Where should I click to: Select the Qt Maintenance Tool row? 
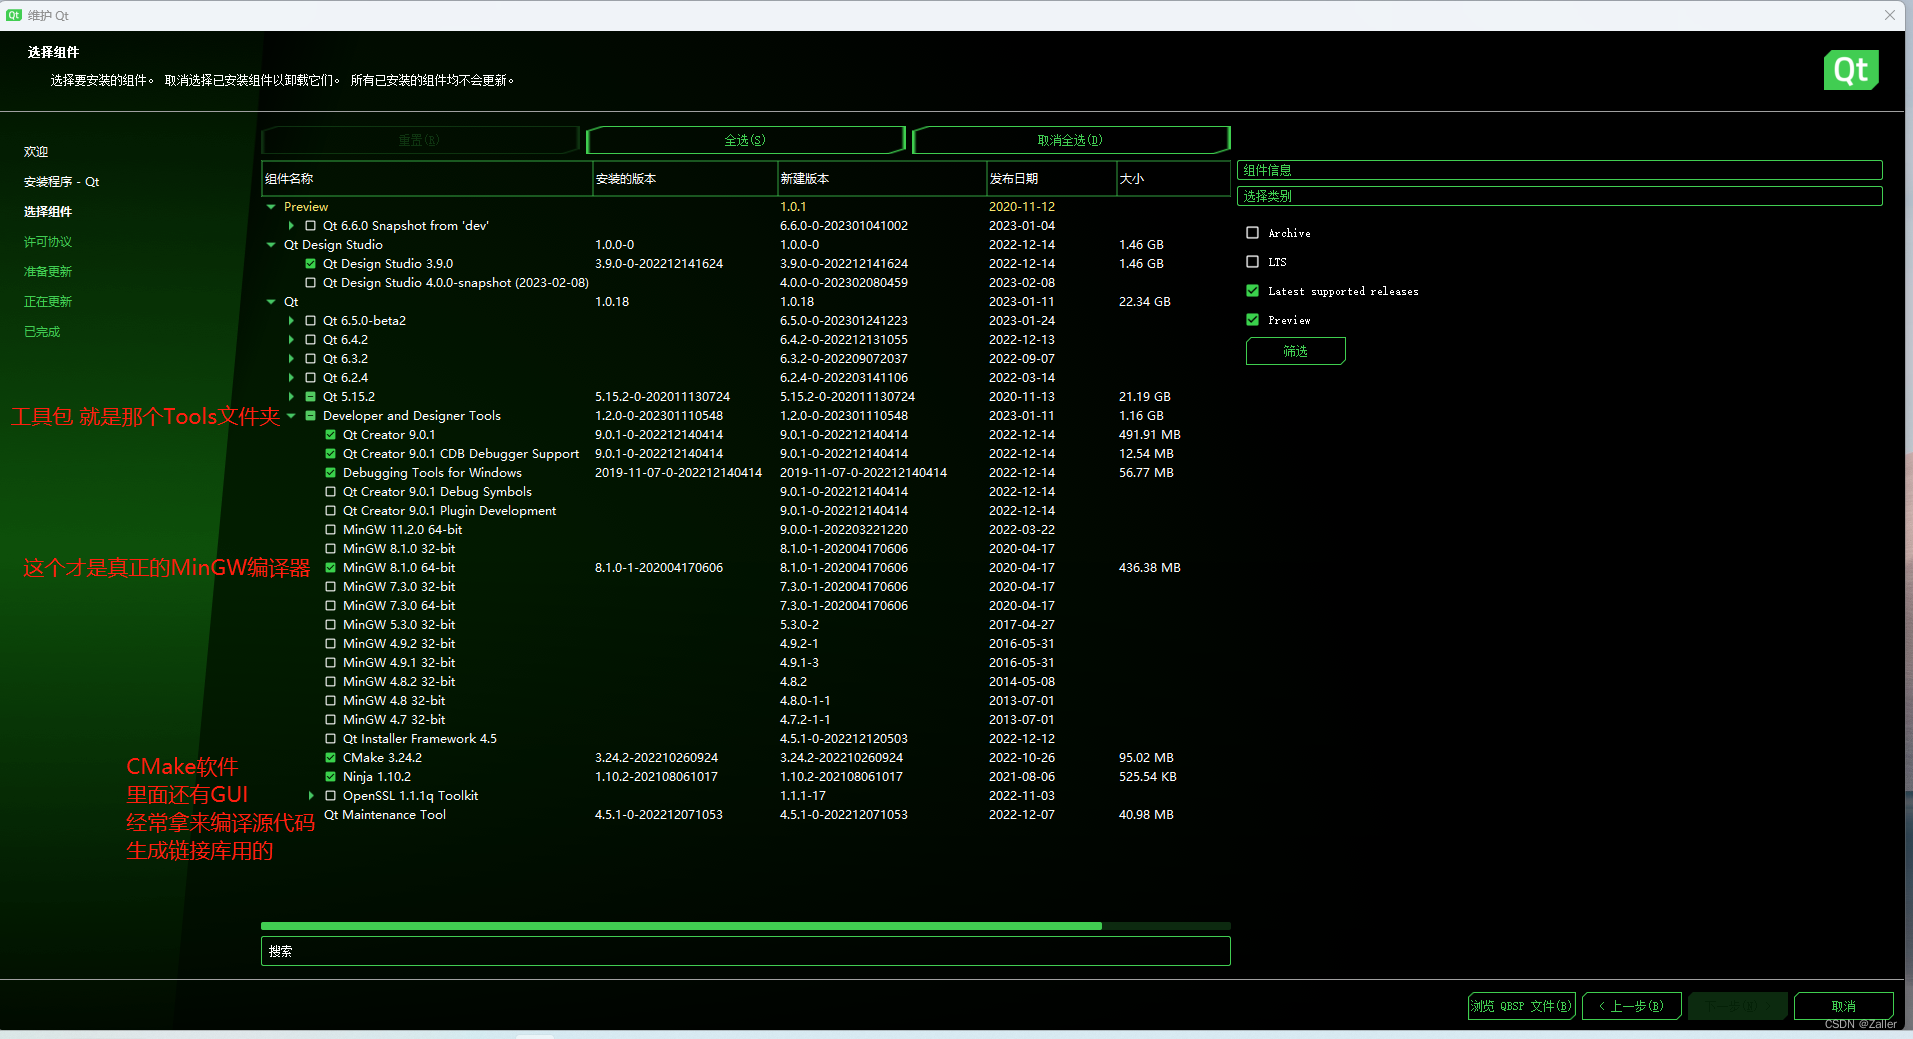click(x=745, y=815)
